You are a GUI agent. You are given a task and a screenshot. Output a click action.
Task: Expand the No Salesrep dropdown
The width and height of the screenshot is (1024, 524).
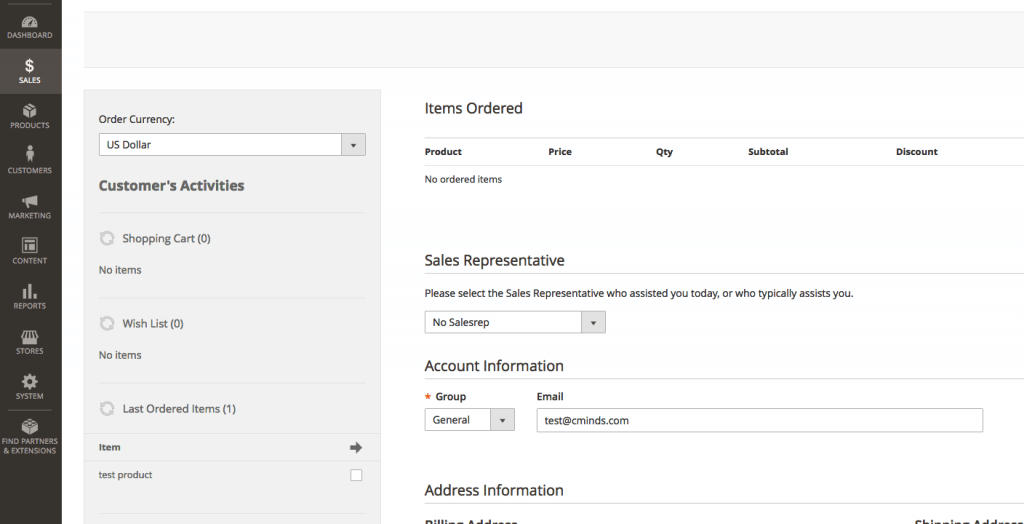(514, 322)
